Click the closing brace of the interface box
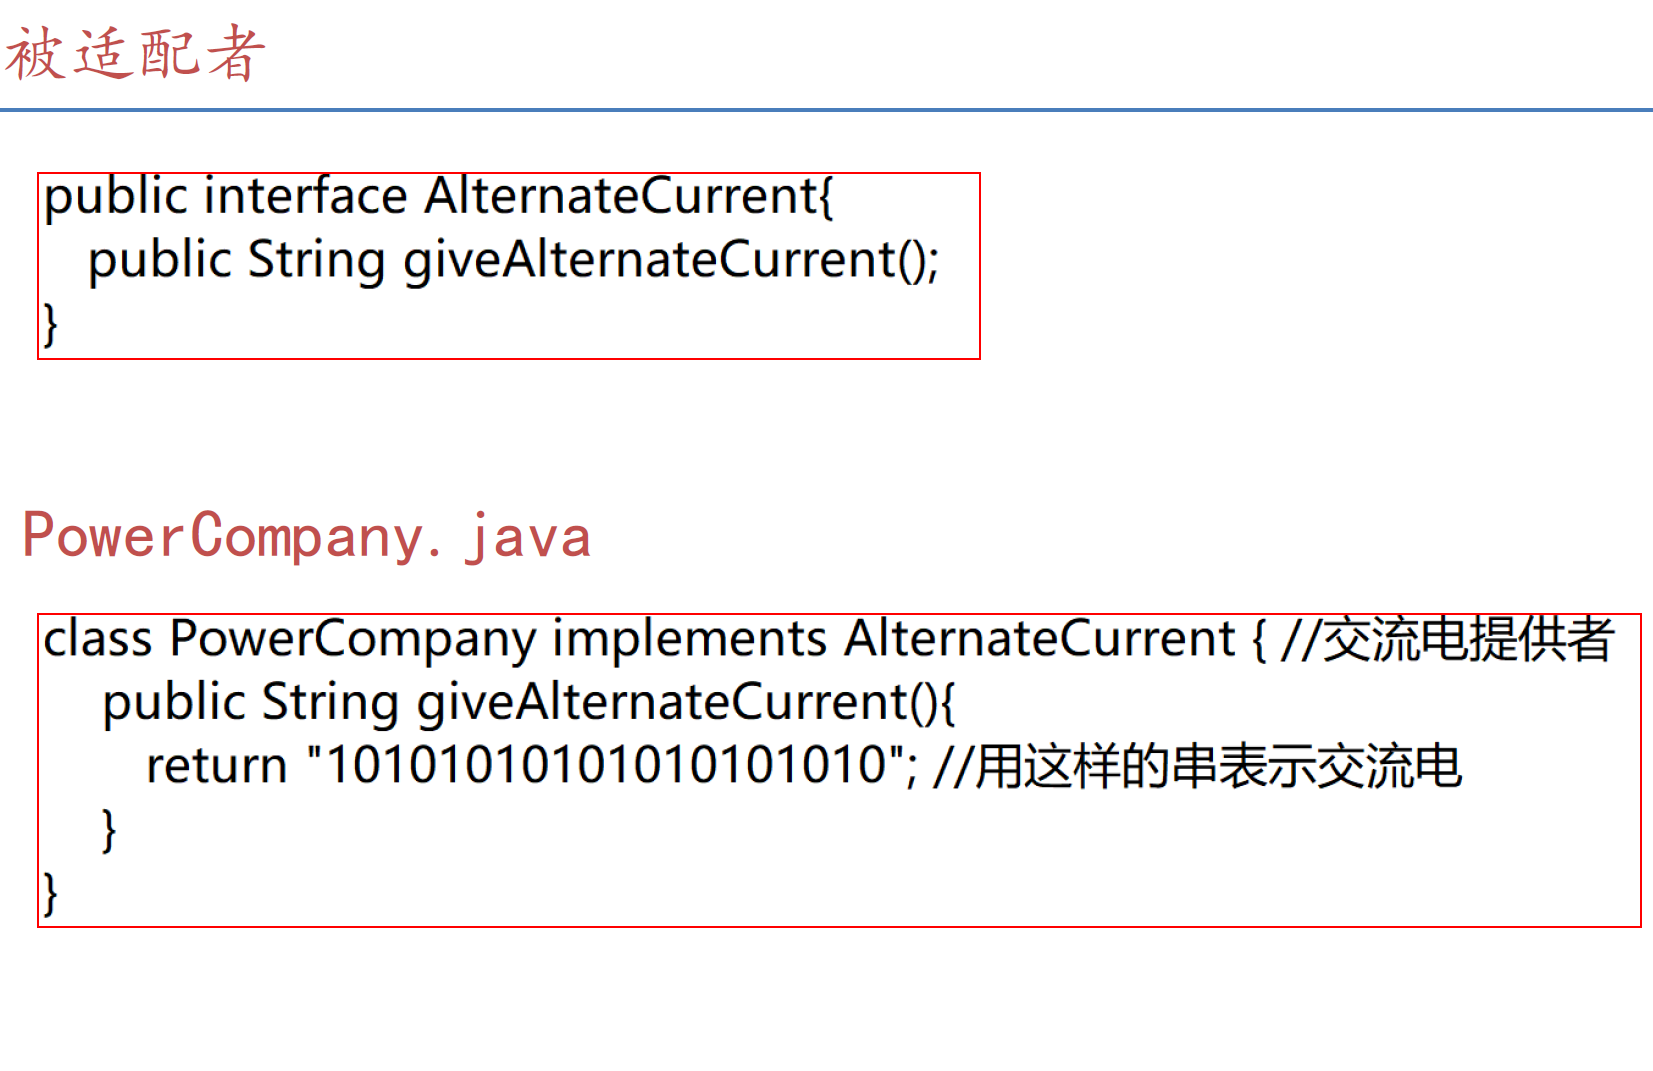 pos(50,325)
